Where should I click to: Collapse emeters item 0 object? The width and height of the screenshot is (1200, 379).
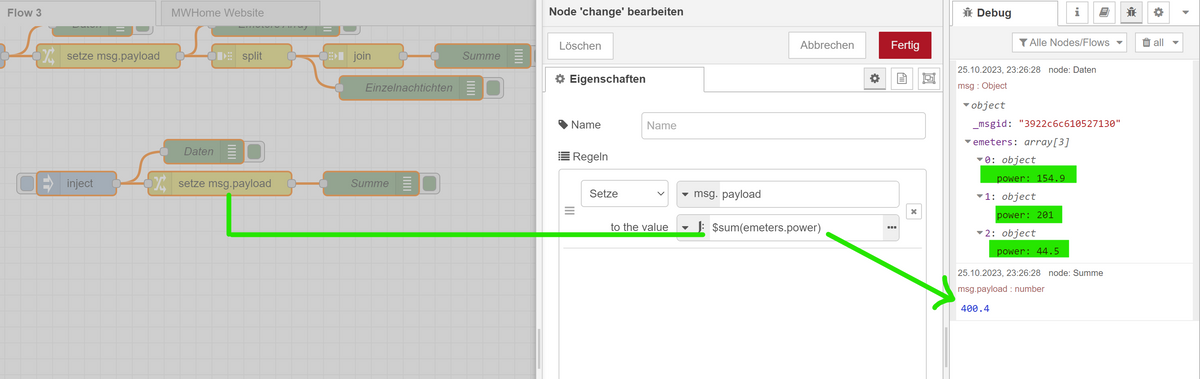[x=981, y=160]
